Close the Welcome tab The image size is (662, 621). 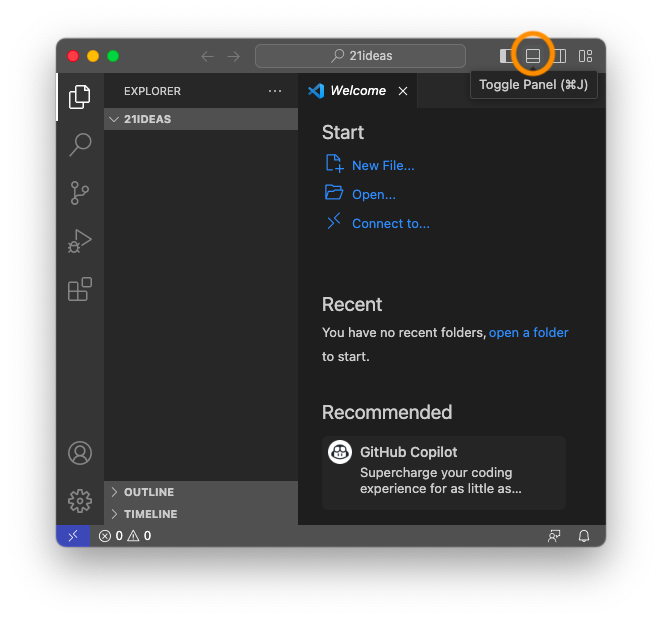403,91
